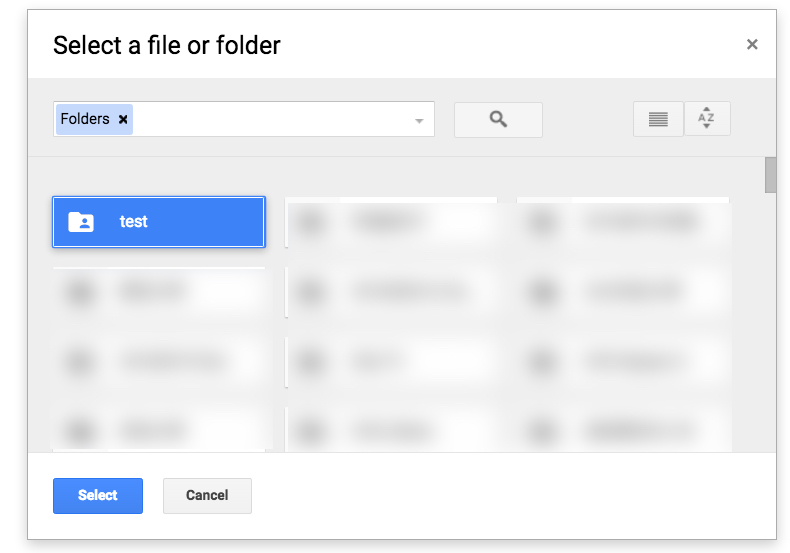The image size is (790, 553).
Task: Click the "Select a file or folder" title
Action: (x=167, y=45)
